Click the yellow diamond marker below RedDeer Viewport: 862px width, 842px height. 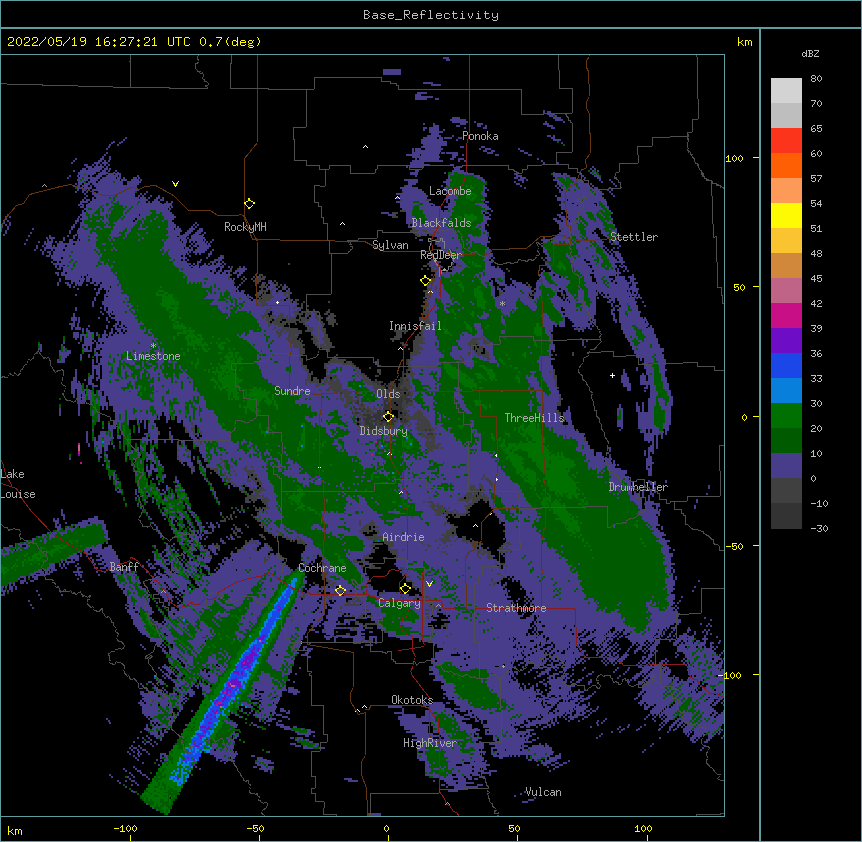[x=426, y=281]
